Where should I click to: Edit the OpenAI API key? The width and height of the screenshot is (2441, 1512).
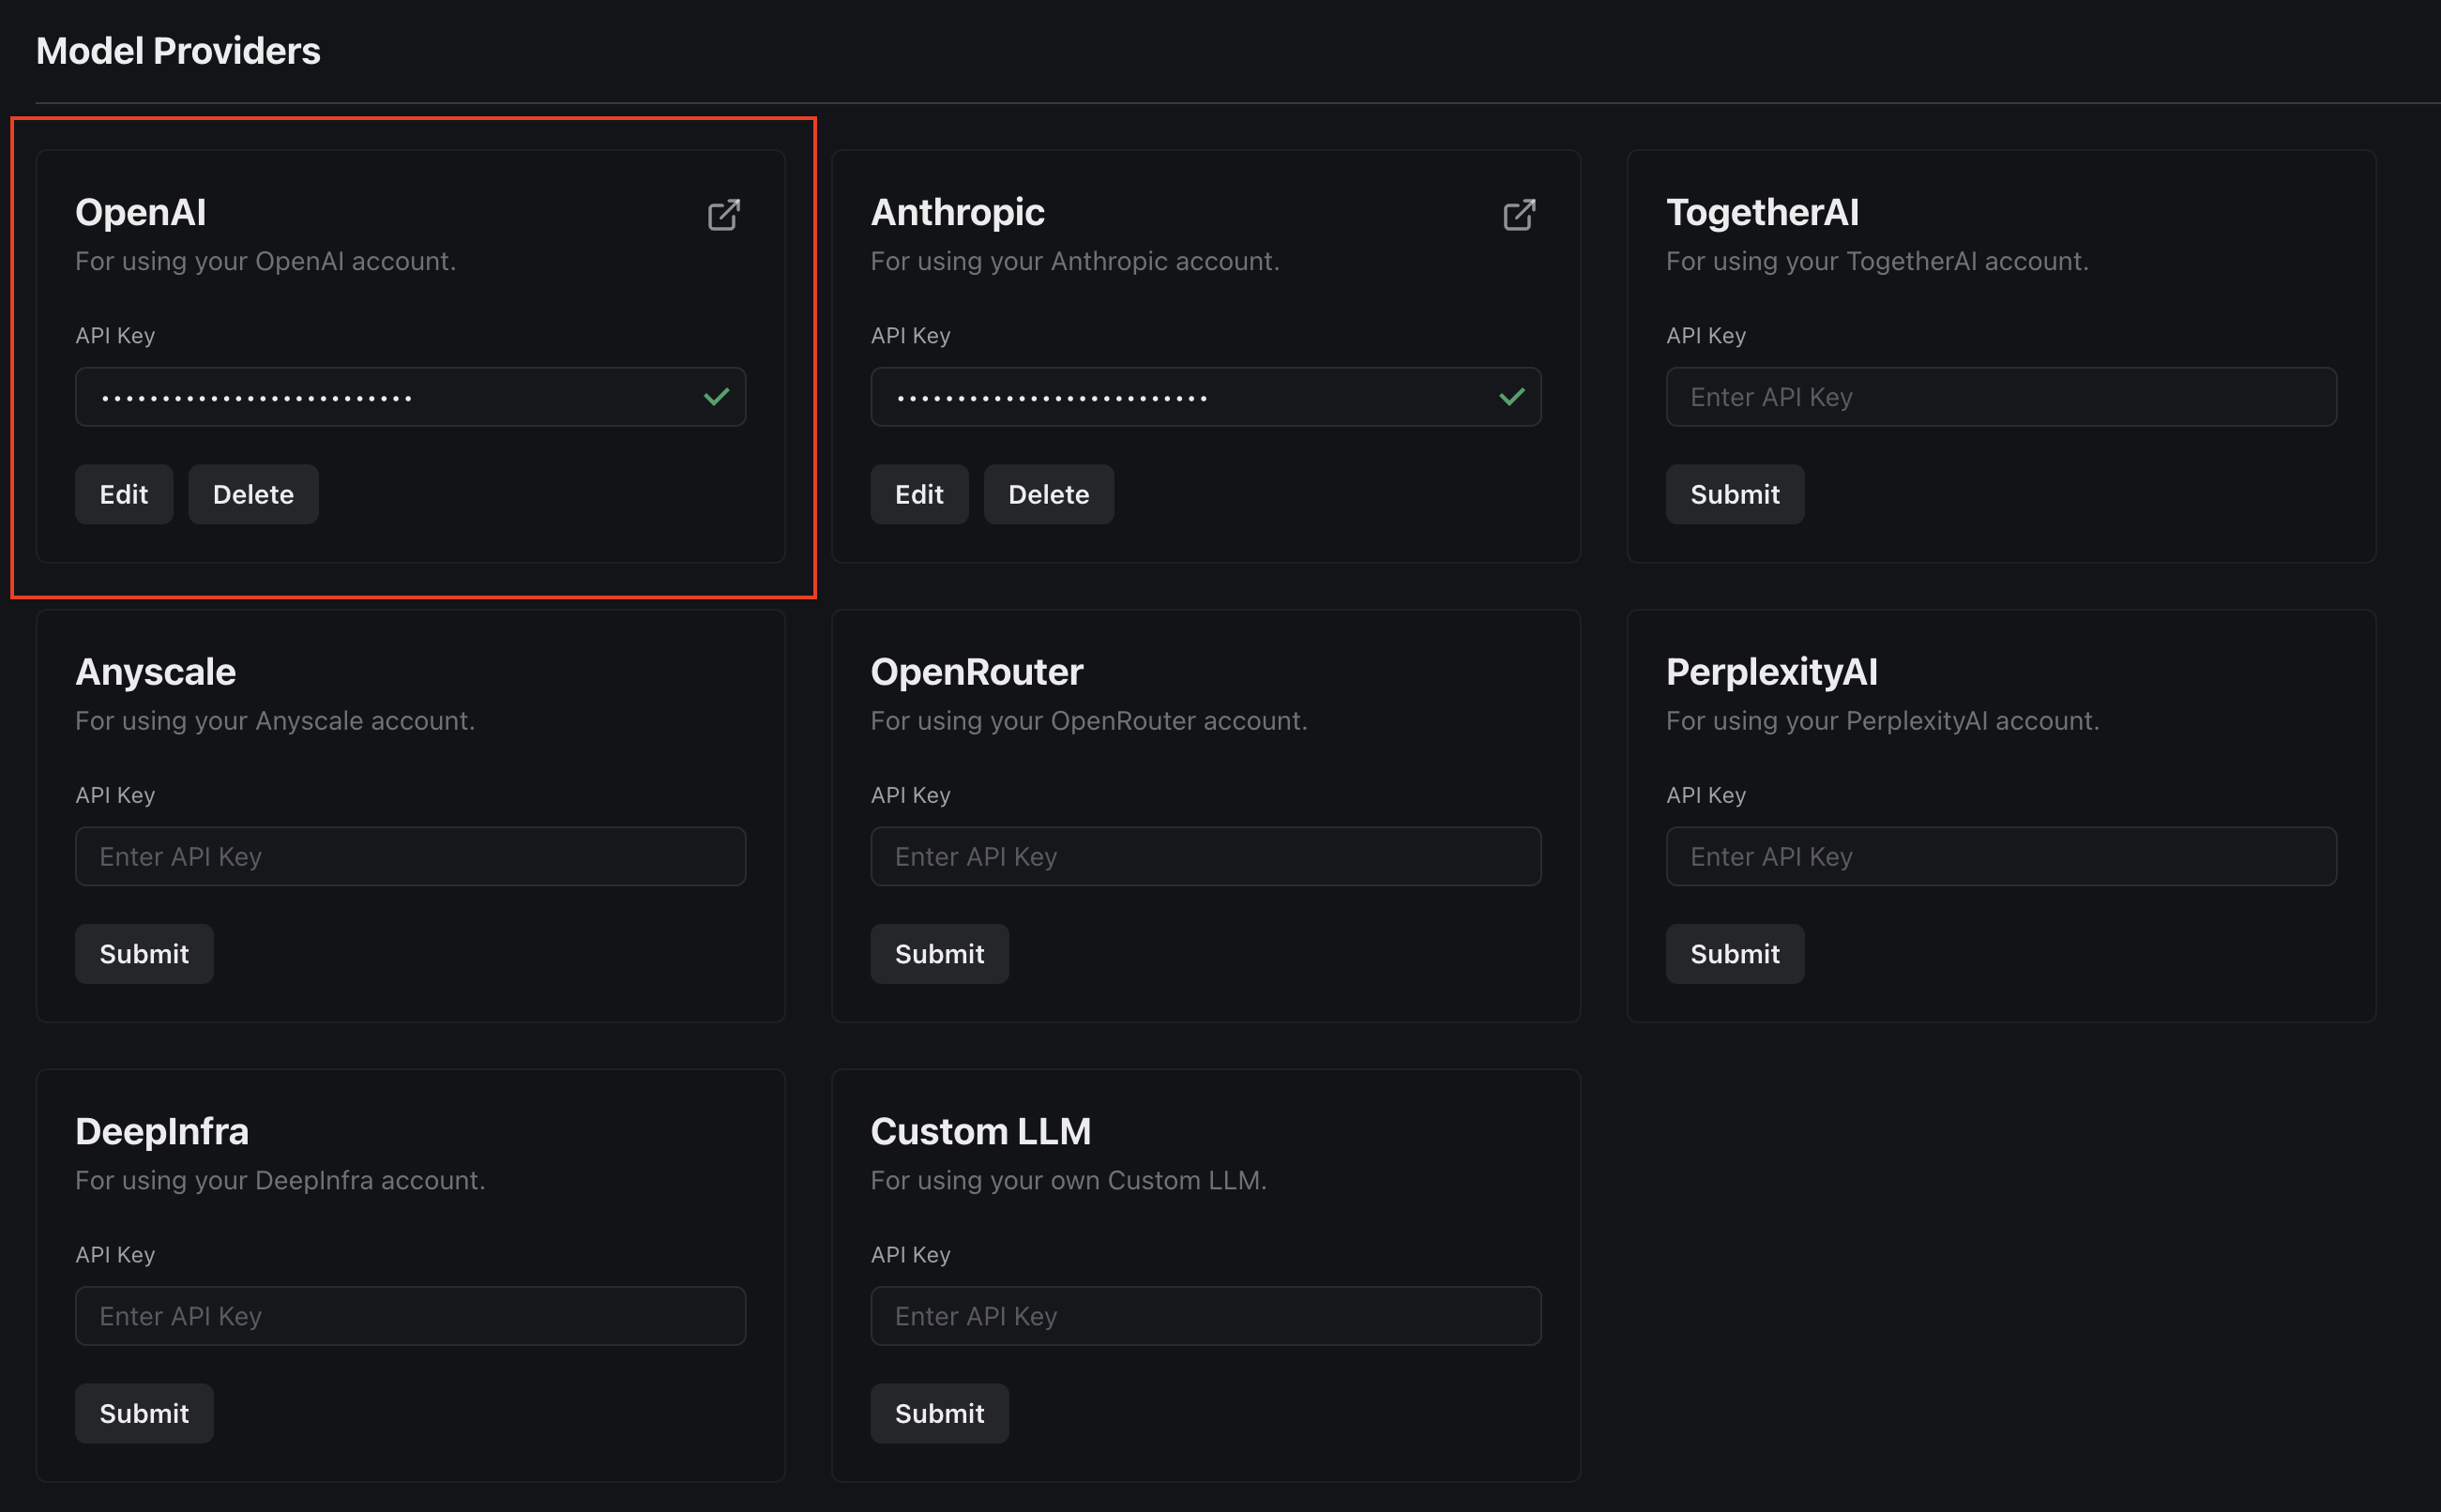click(x=123, y=494)
